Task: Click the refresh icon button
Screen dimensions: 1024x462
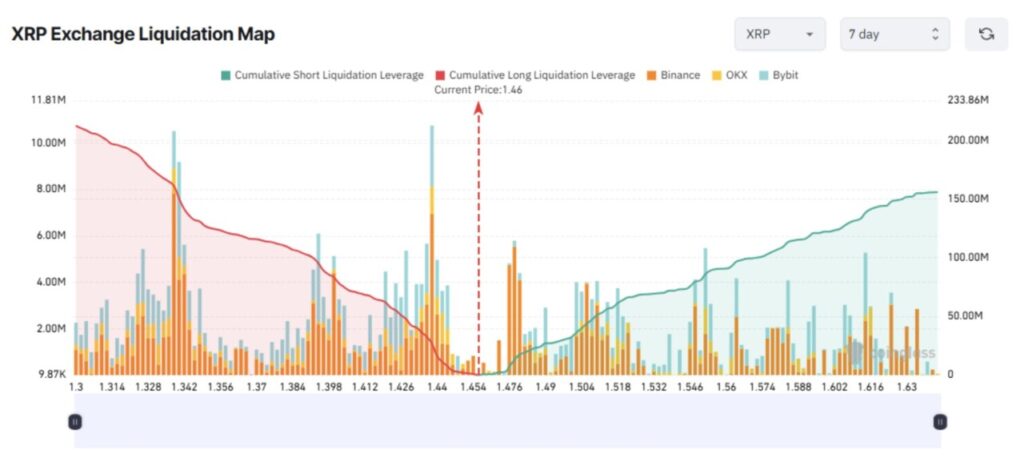Action: pos(986,34)
